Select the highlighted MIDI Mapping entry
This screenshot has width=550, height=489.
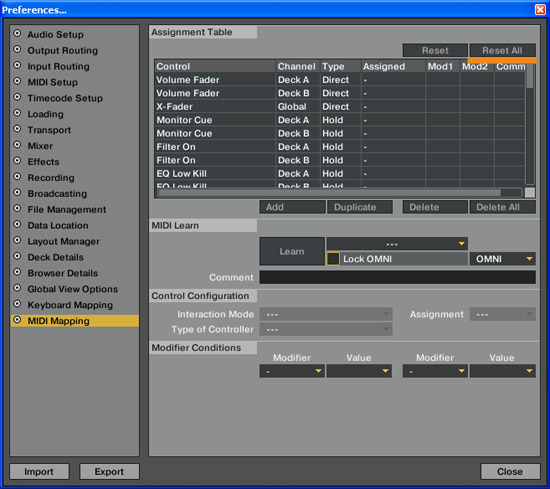(x=75, y=321)
